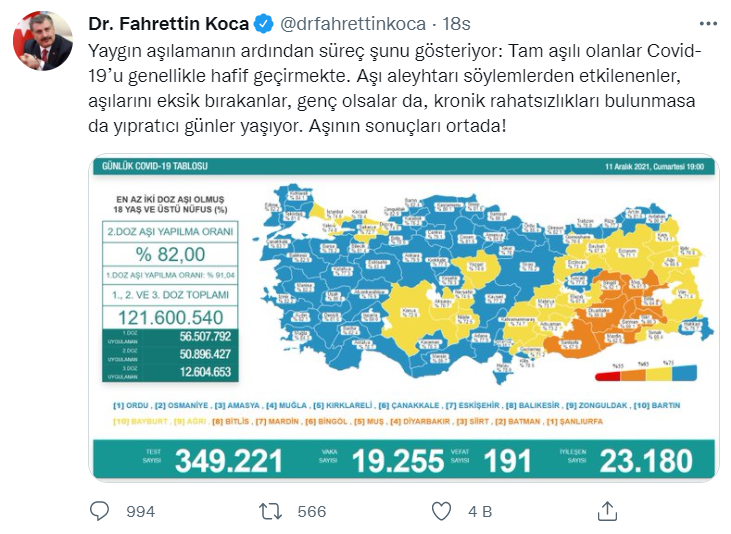Click the blue verified badge

click(264, 23)
